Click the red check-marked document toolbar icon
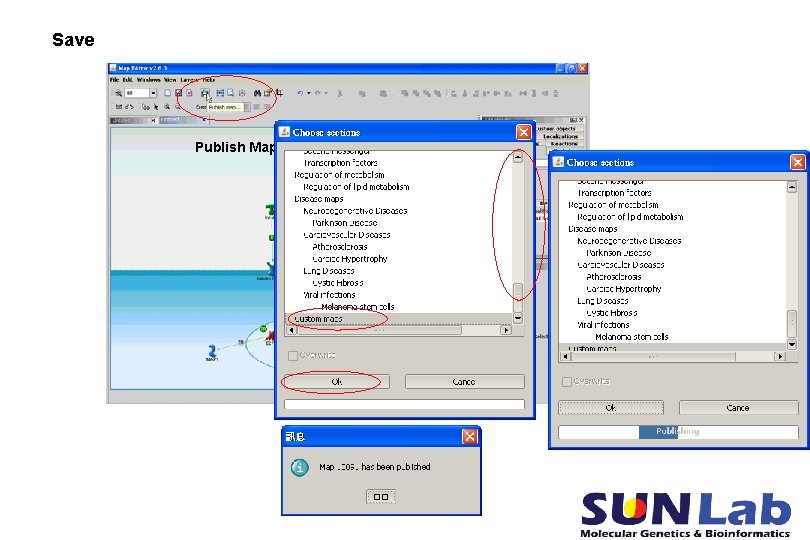This screenshot has width=810, height=540. 189,93
